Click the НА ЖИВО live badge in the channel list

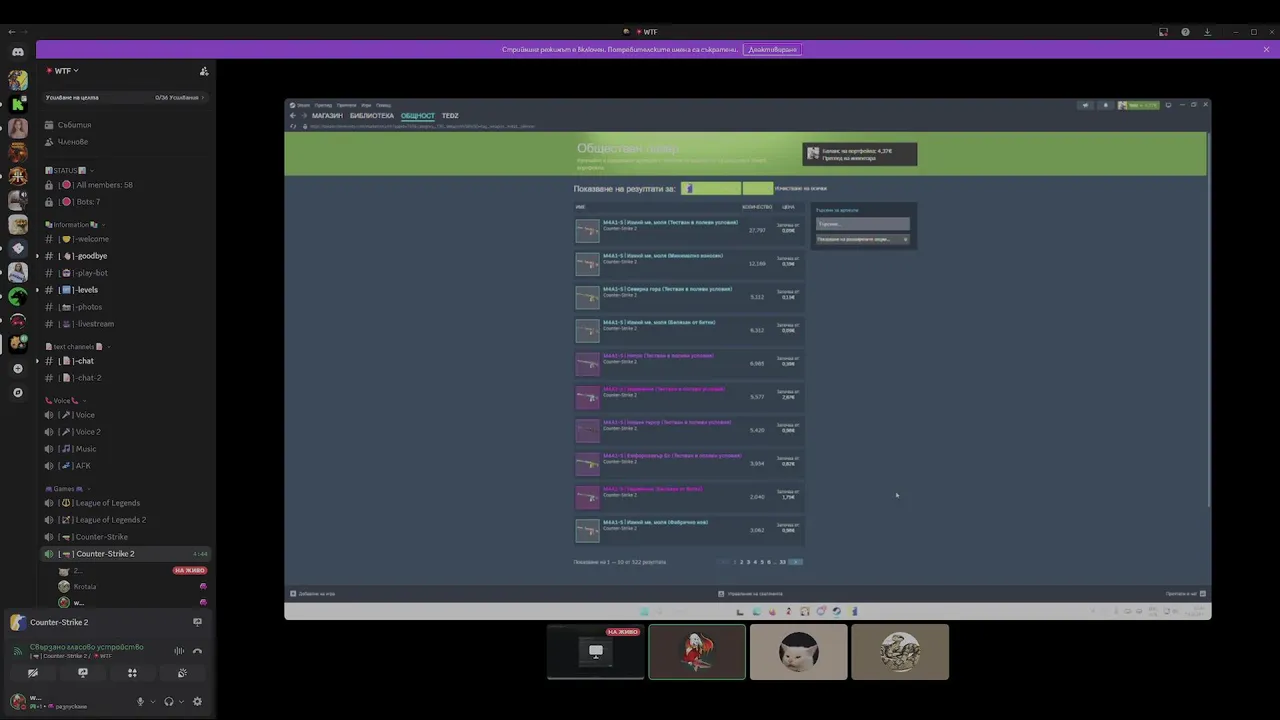point(189,570)
